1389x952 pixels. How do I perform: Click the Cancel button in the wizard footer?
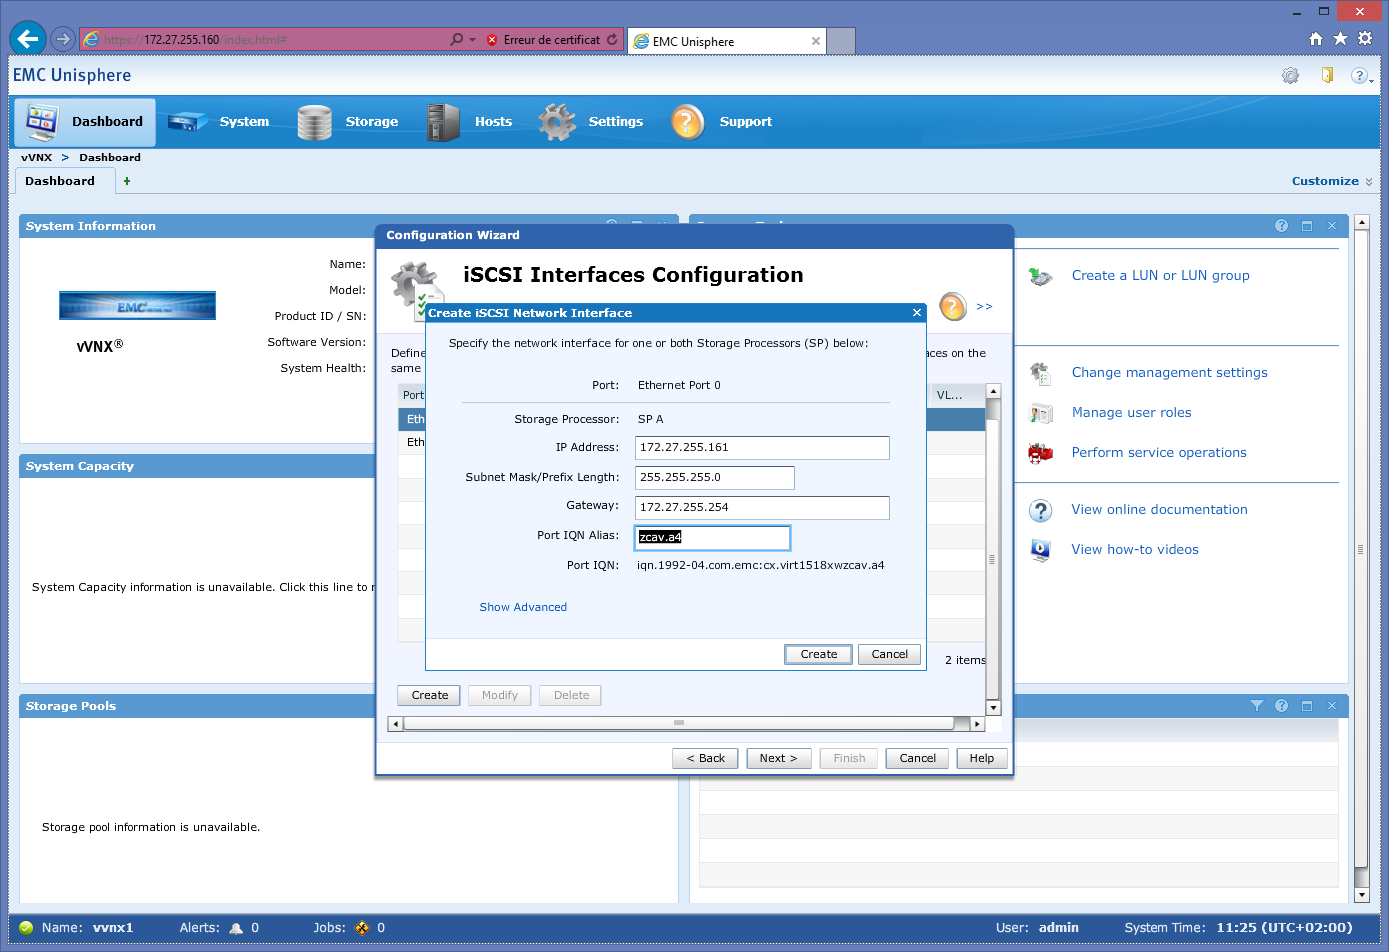click(x=918, y=758)
